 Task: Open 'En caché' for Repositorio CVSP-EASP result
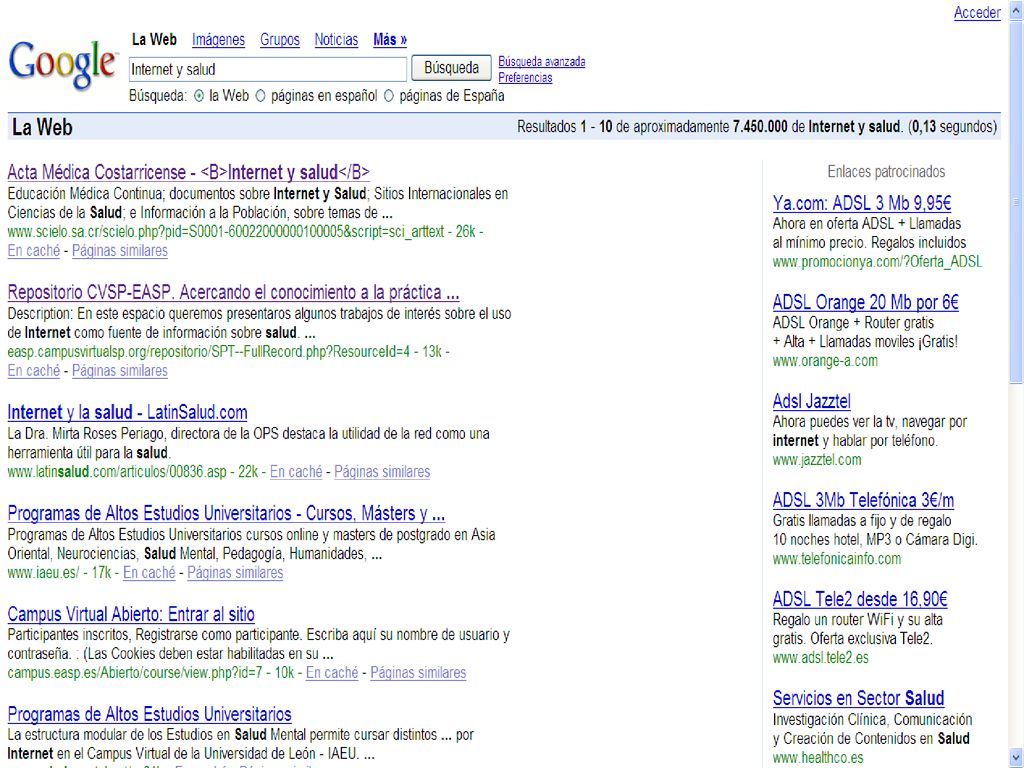pyautogui.click(x=34, y=371)
